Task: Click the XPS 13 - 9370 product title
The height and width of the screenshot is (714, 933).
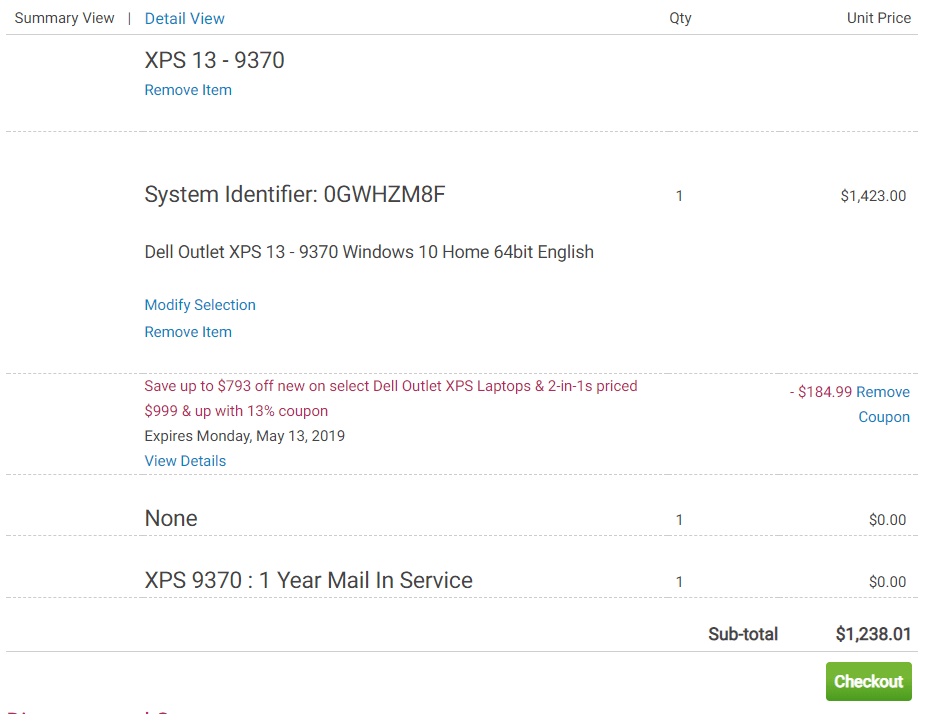Action: (x=215, y=60)
